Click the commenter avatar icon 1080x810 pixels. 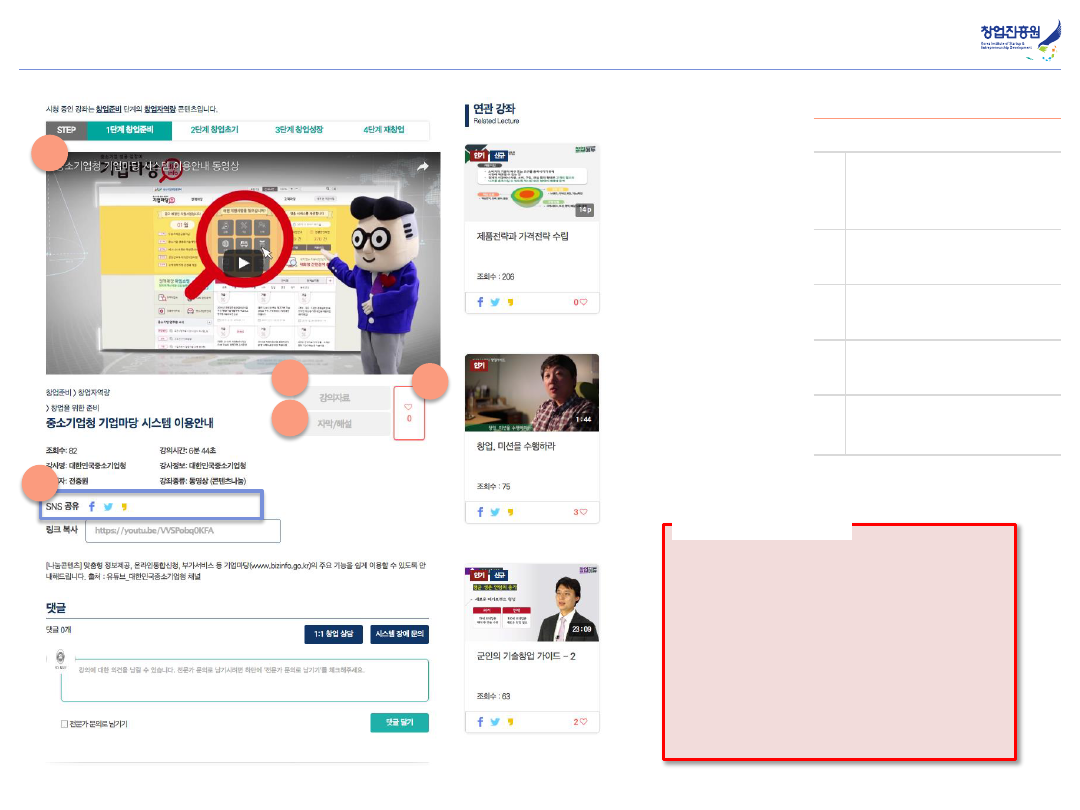(x=61, y=658)
